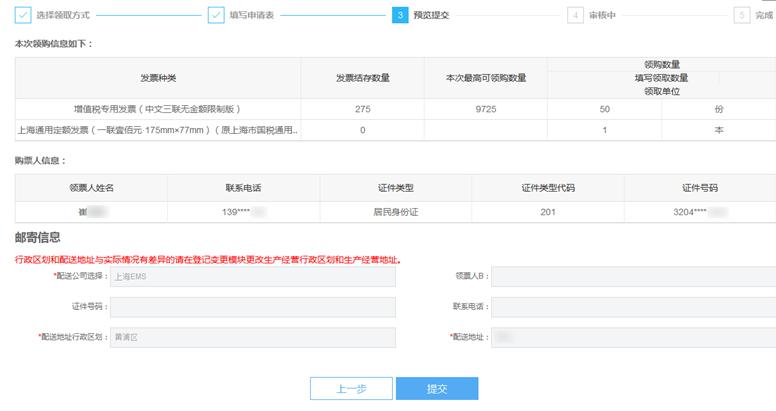
Task: Submit the form with the 提交 button
Action: (437, 388)
